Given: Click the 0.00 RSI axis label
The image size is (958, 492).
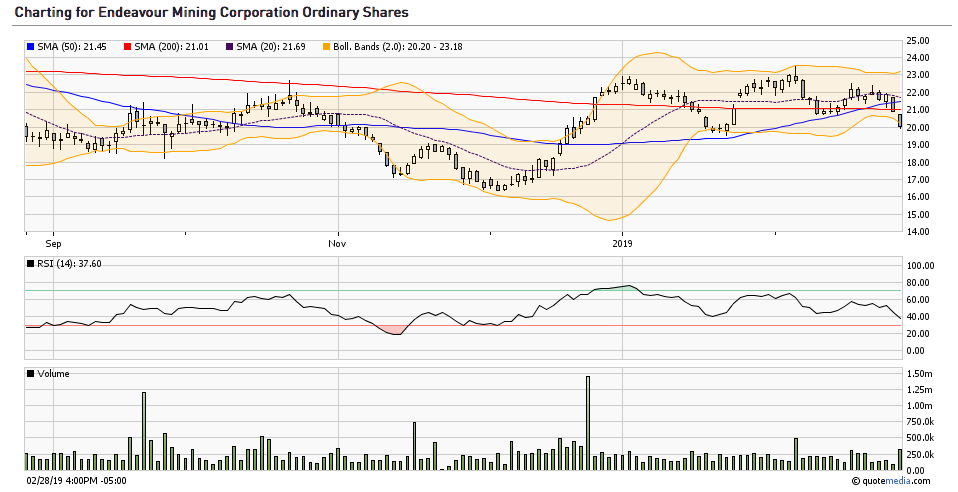Looking at the screenshot, I should pos(916,351).
